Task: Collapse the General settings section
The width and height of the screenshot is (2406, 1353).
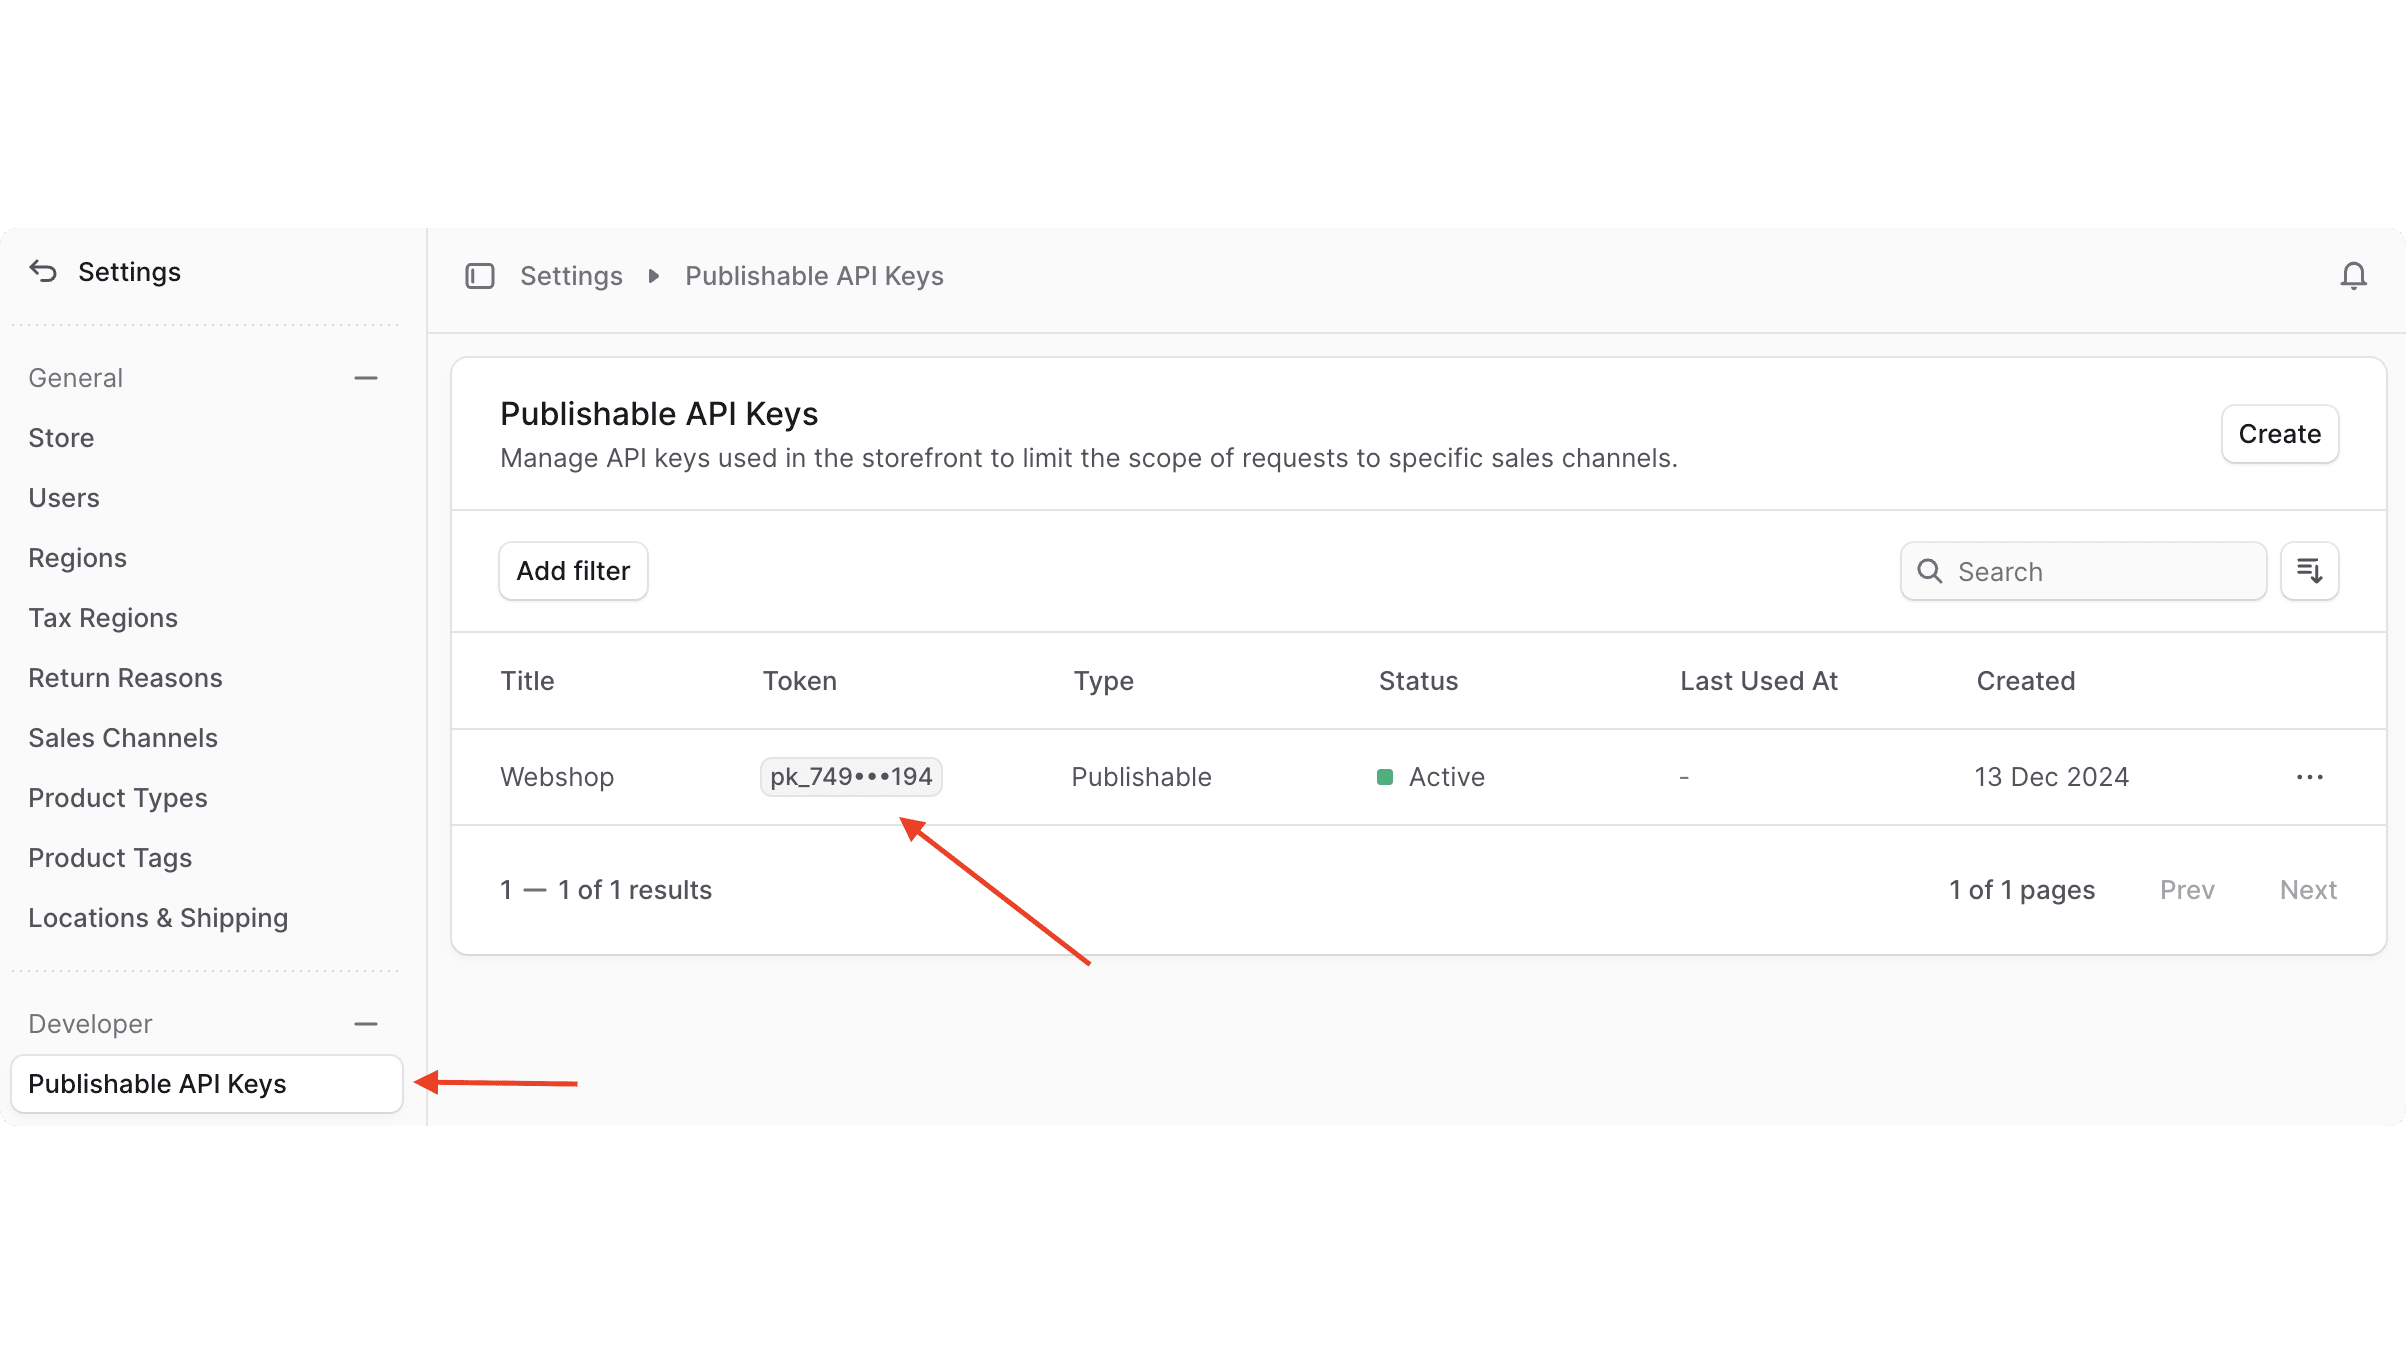Action: [366, 377]
